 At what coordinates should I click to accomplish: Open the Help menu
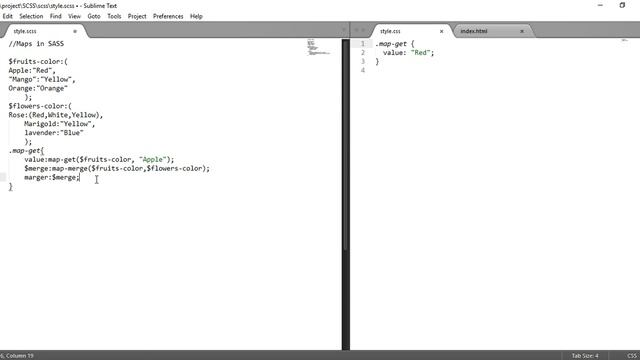point(196,16)
